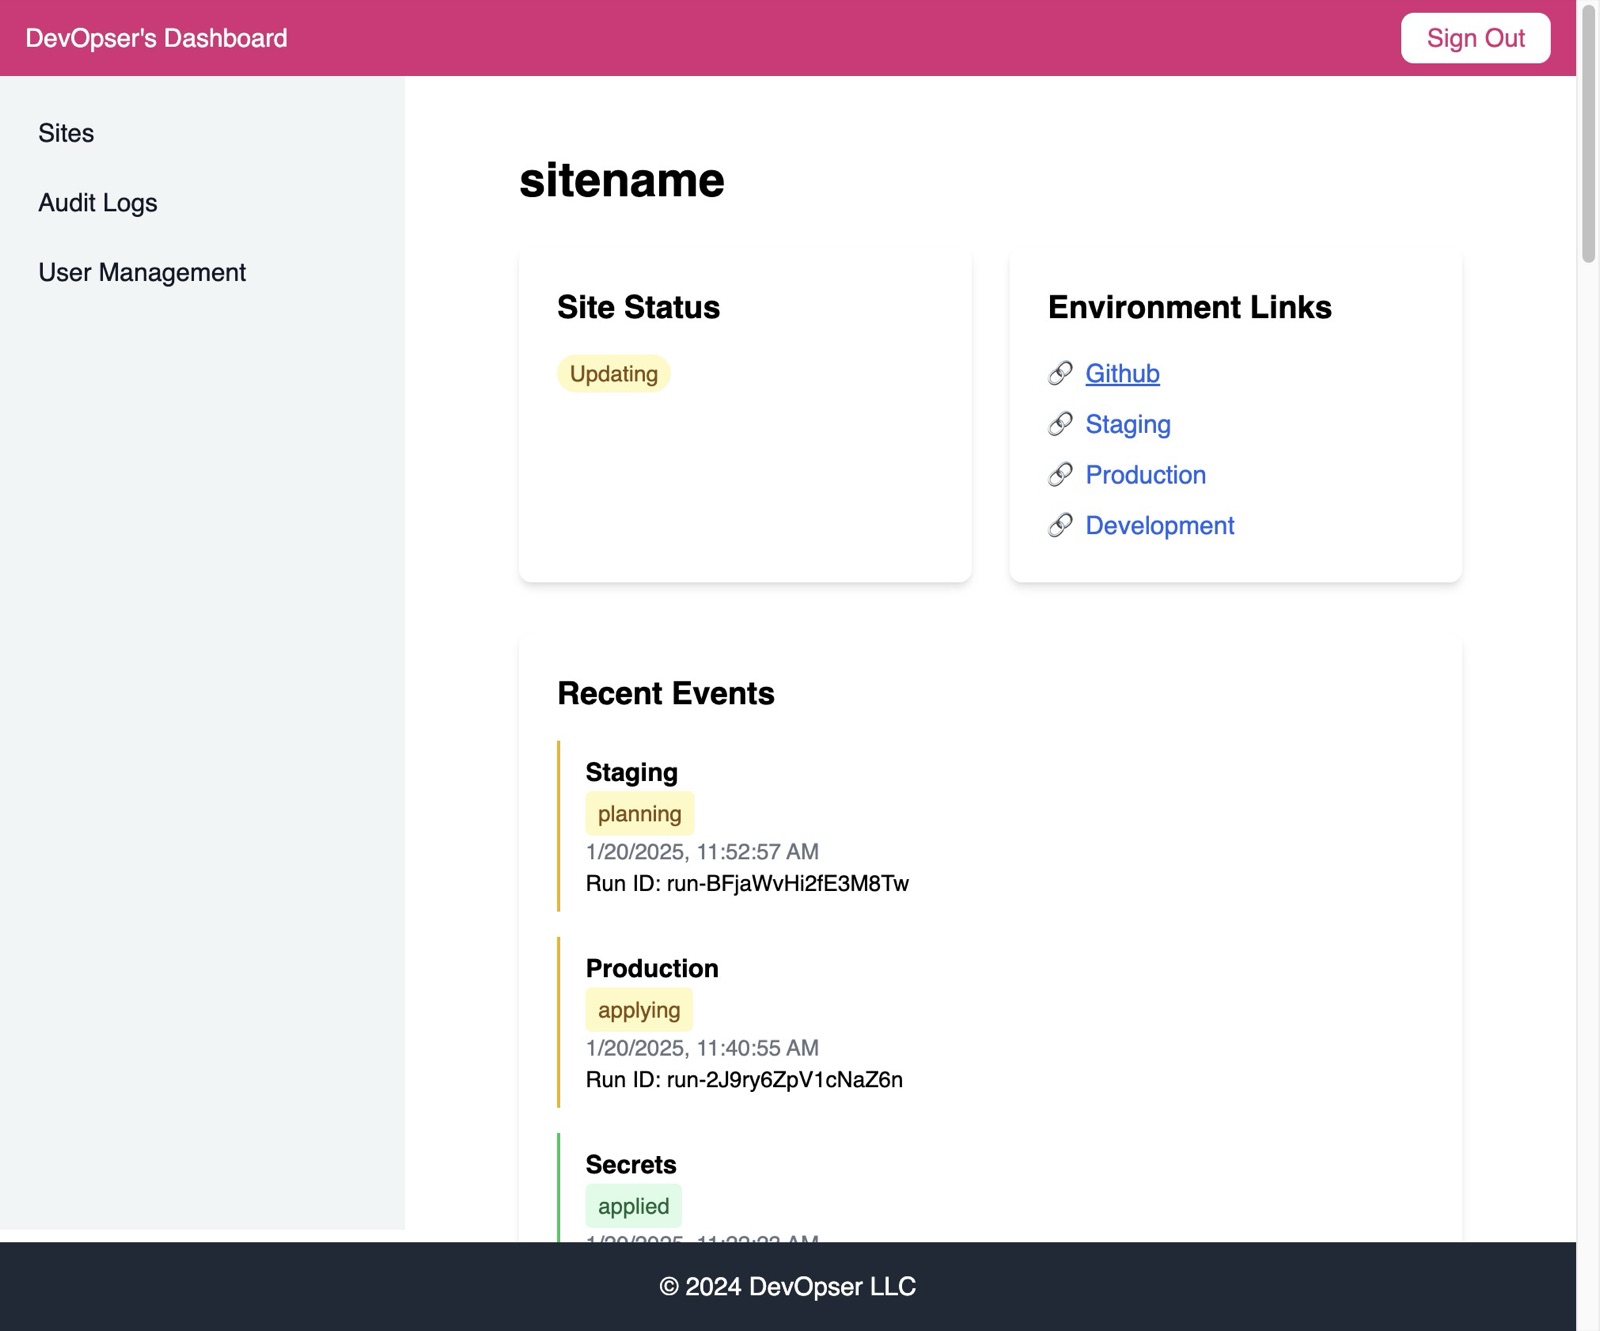Screen dimensions: 1600x1331
Task: Open User Management in the sidebar
Action: pyautogui.click(x=142, y=273)
